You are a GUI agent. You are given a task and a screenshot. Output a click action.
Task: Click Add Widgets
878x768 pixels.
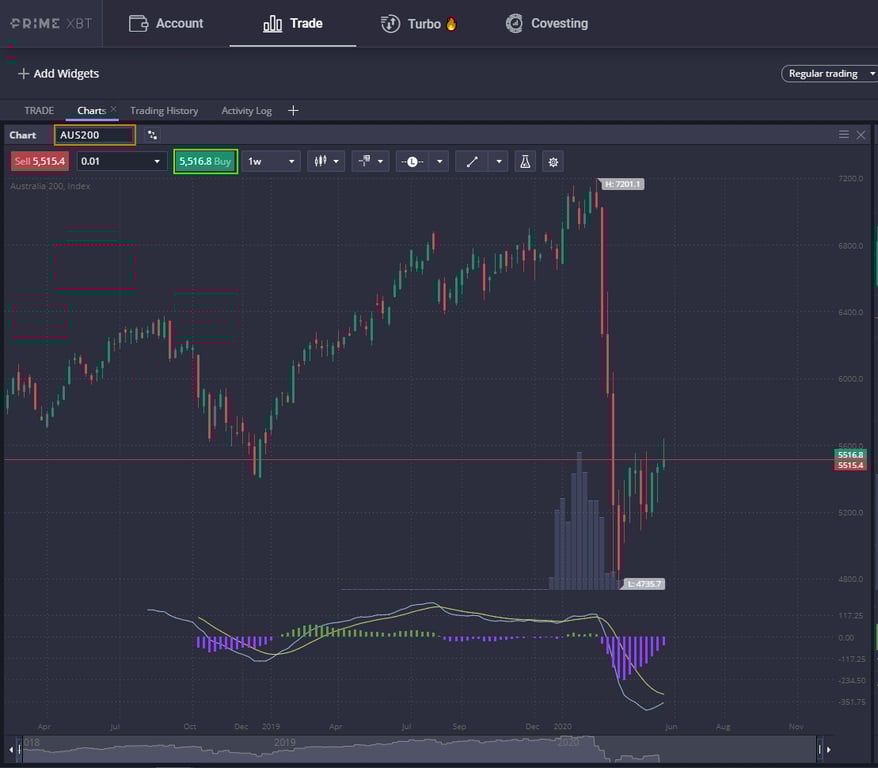click(x=58, y=73)
